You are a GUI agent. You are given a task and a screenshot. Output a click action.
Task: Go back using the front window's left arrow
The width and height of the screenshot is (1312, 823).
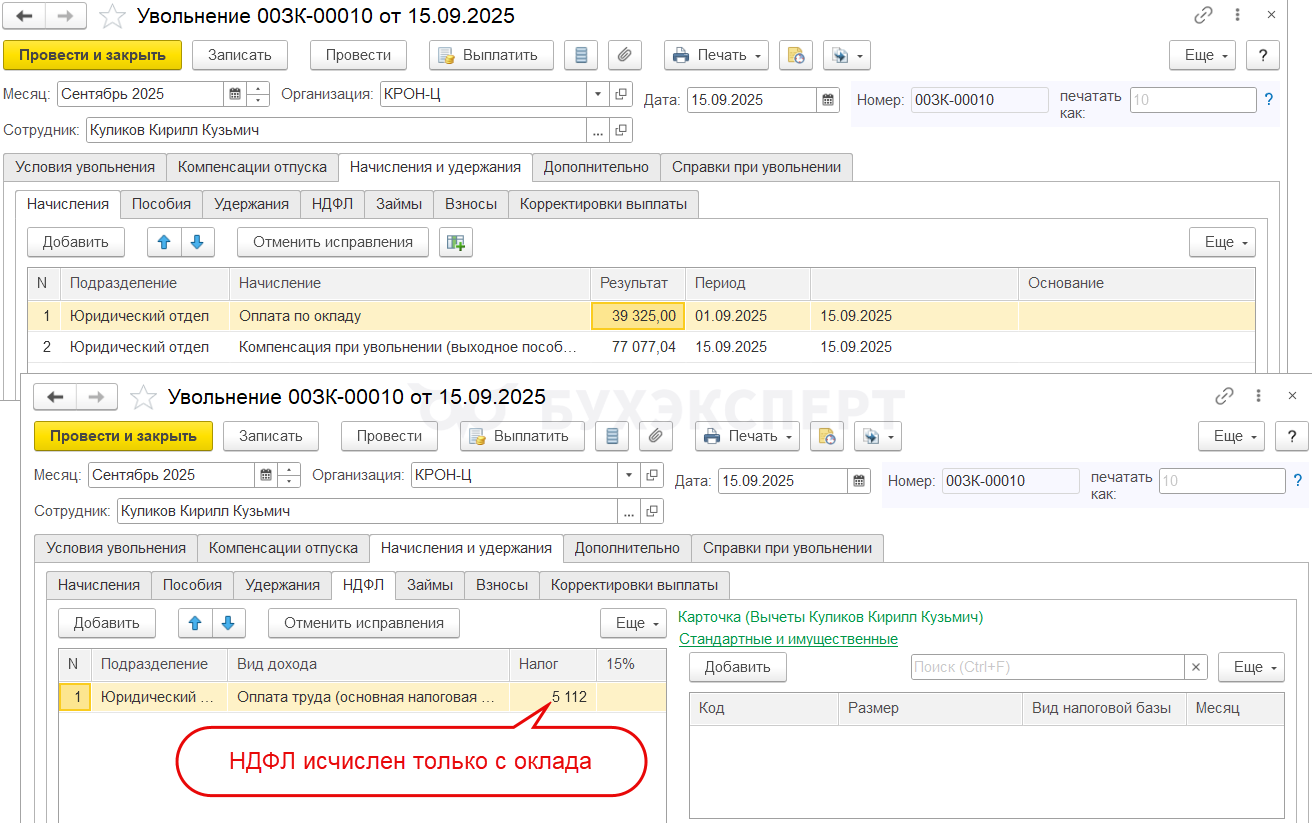(55, 397)
